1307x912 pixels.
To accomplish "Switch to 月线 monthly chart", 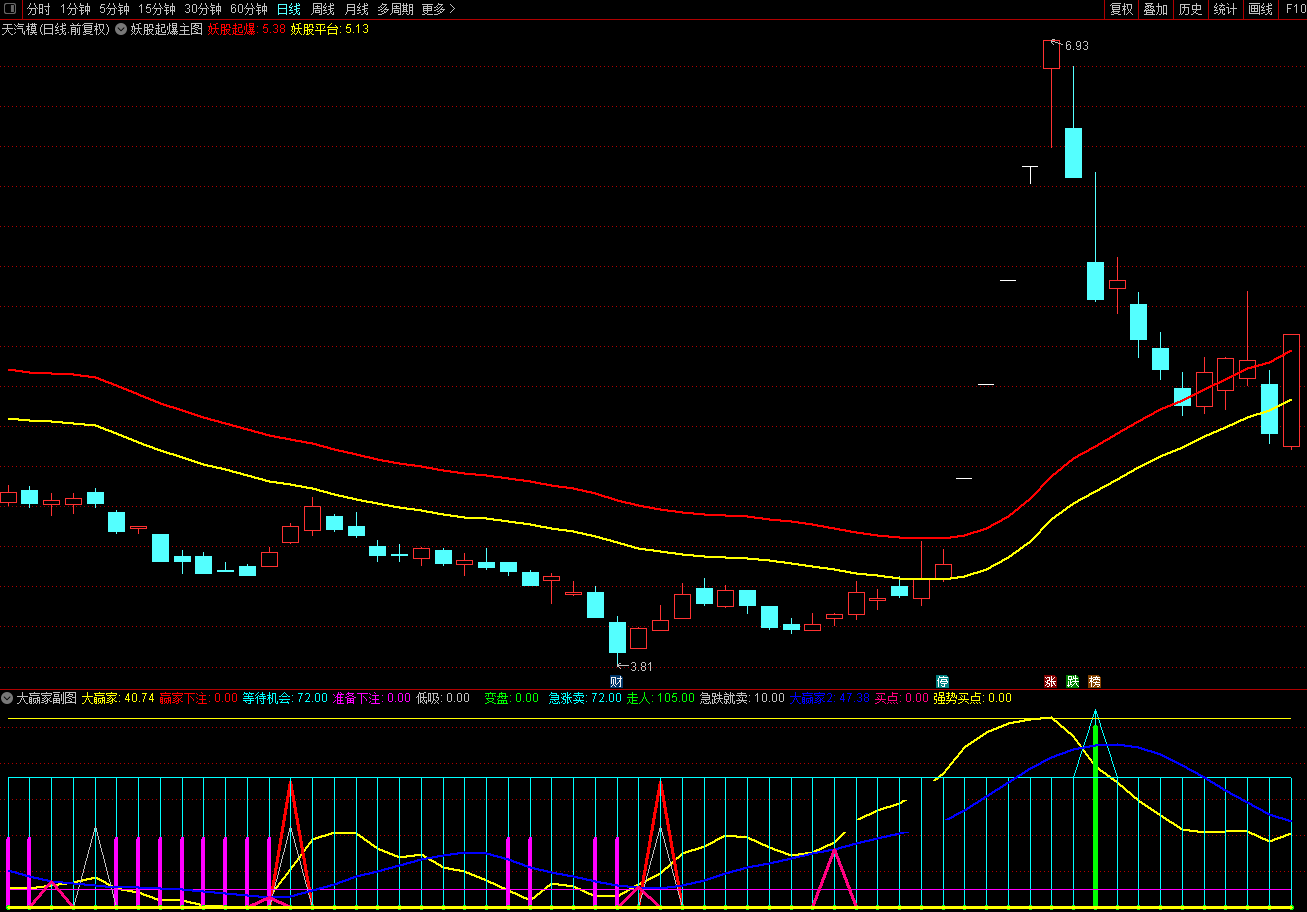I will [x=357, y=9].
